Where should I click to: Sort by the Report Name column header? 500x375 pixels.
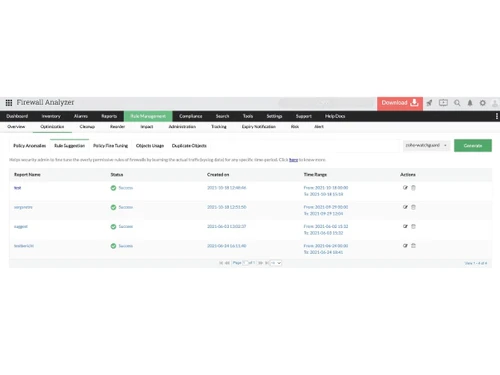point(27,175)
